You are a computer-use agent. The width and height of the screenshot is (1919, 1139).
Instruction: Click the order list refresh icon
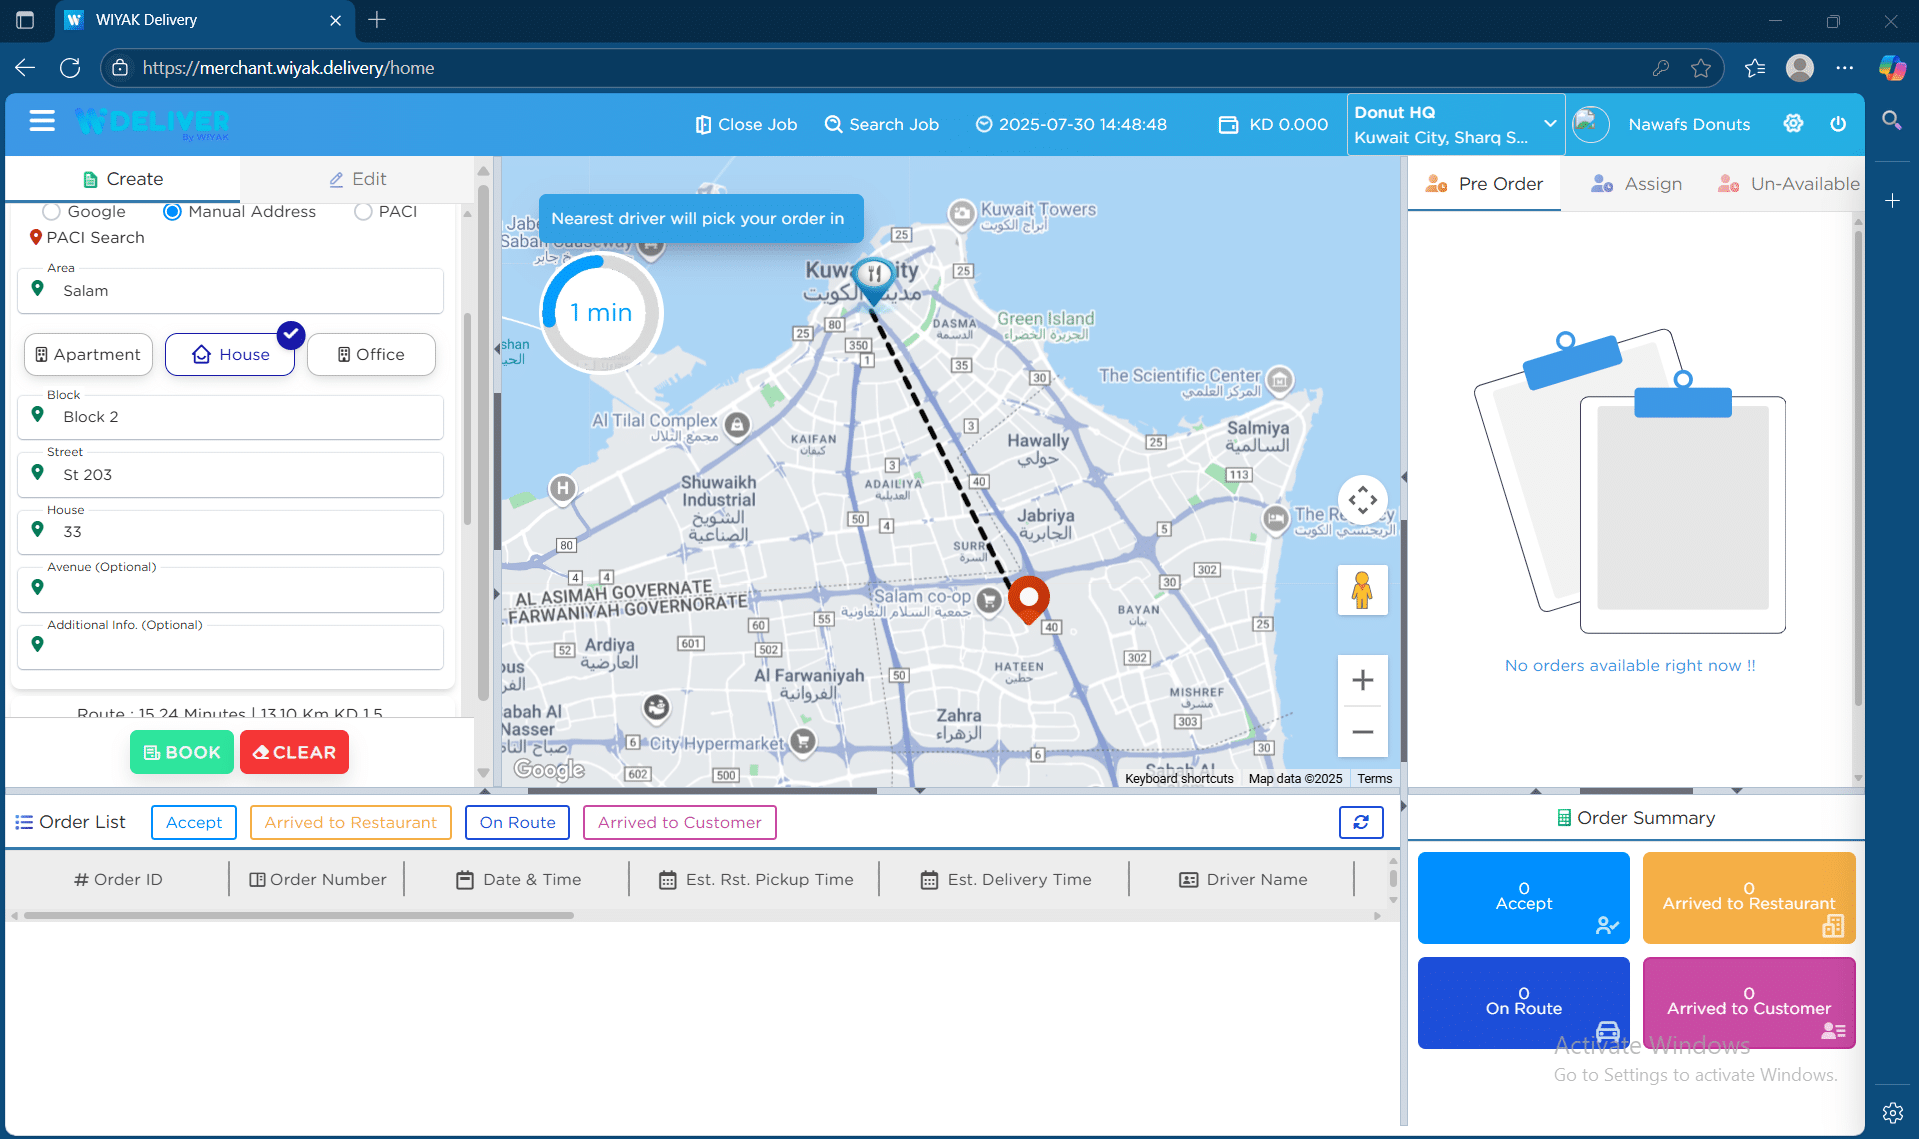click(1361, 822)
